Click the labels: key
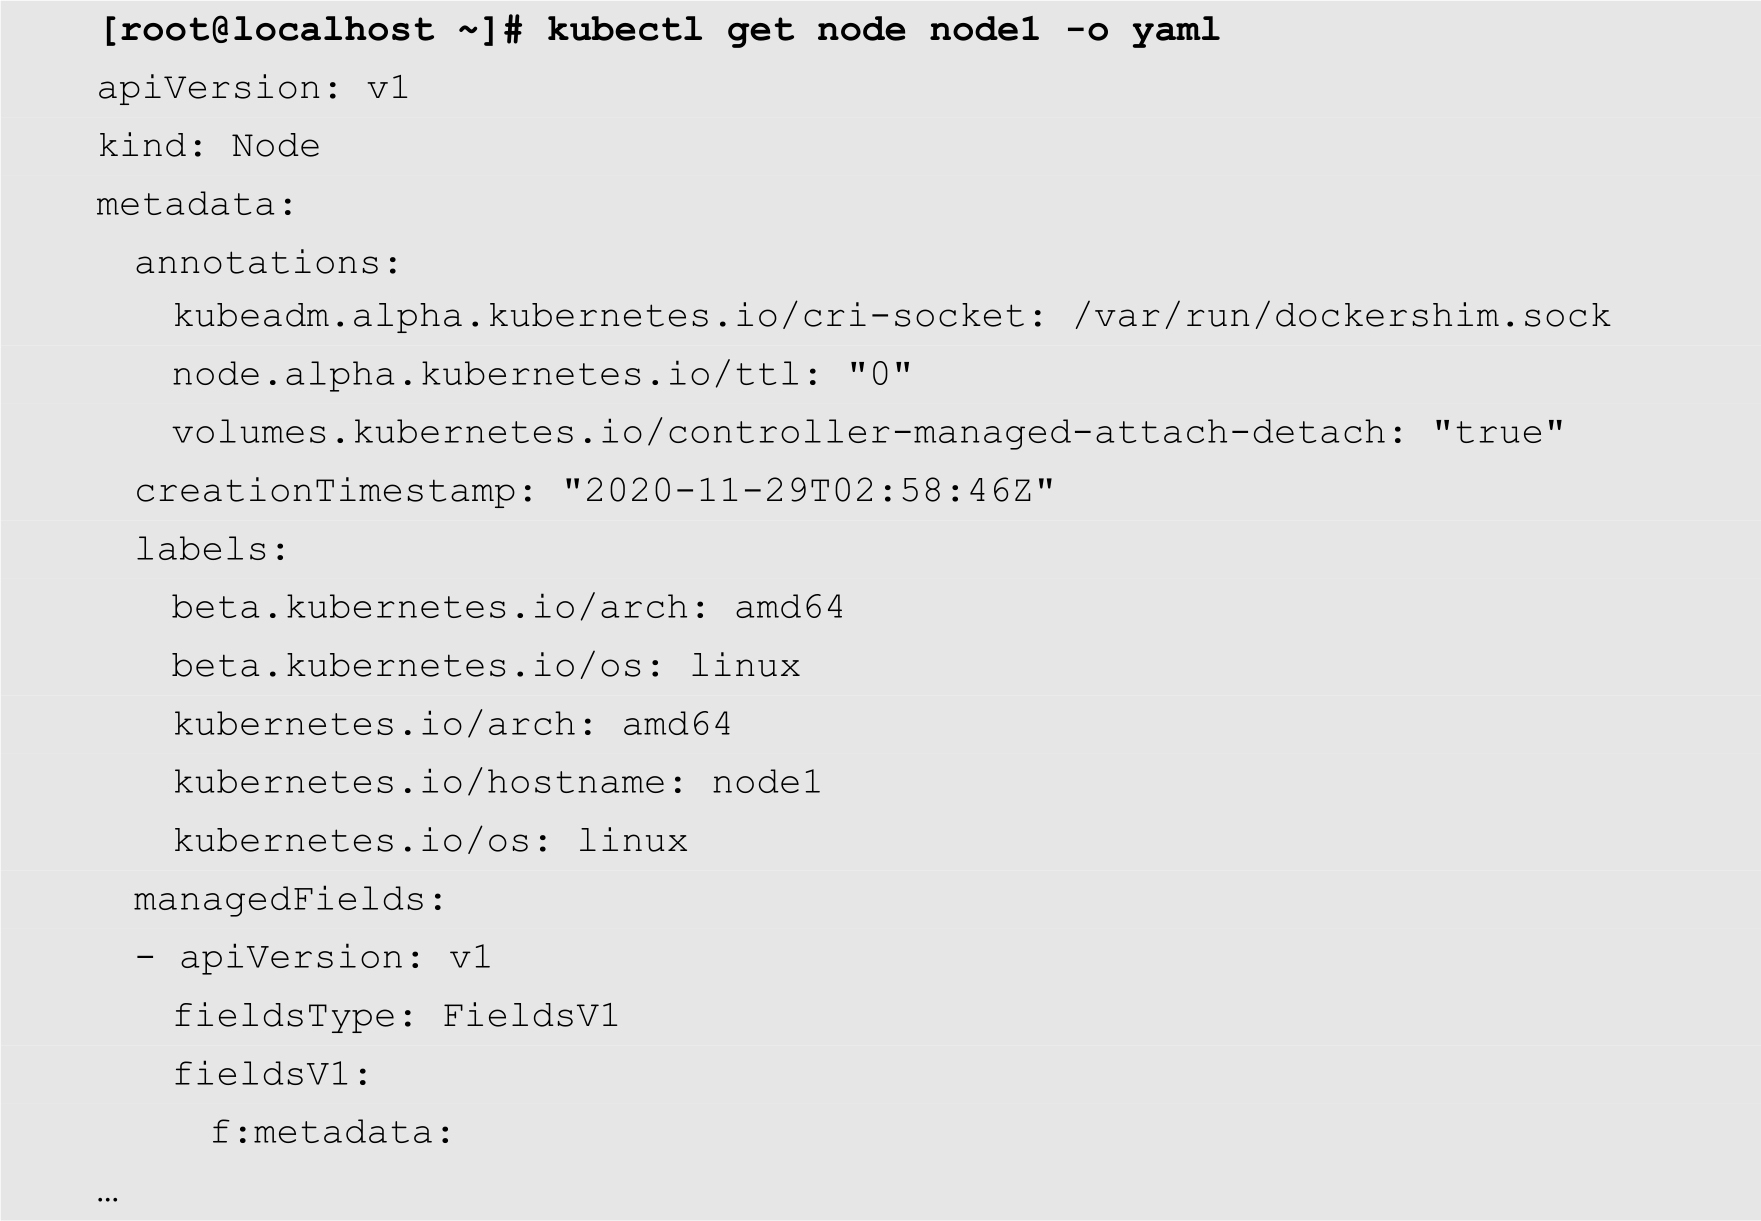The width and height of the screenshot is (1761, 1221). (212, 549)
